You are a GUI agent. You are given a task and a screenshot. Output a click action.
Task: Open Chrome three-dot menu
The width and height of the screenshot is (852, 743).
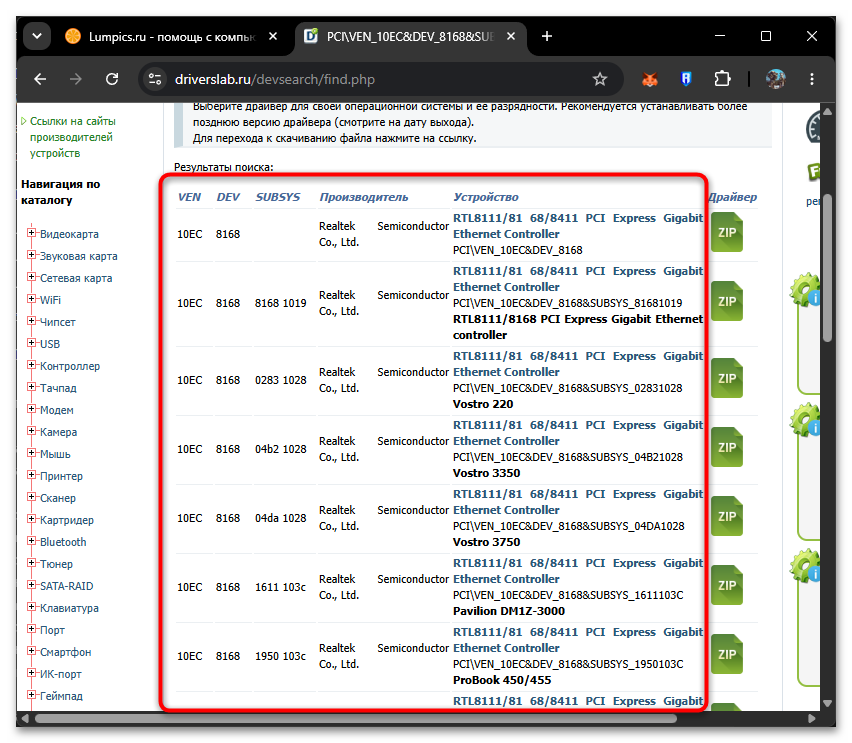click(812, 79)
